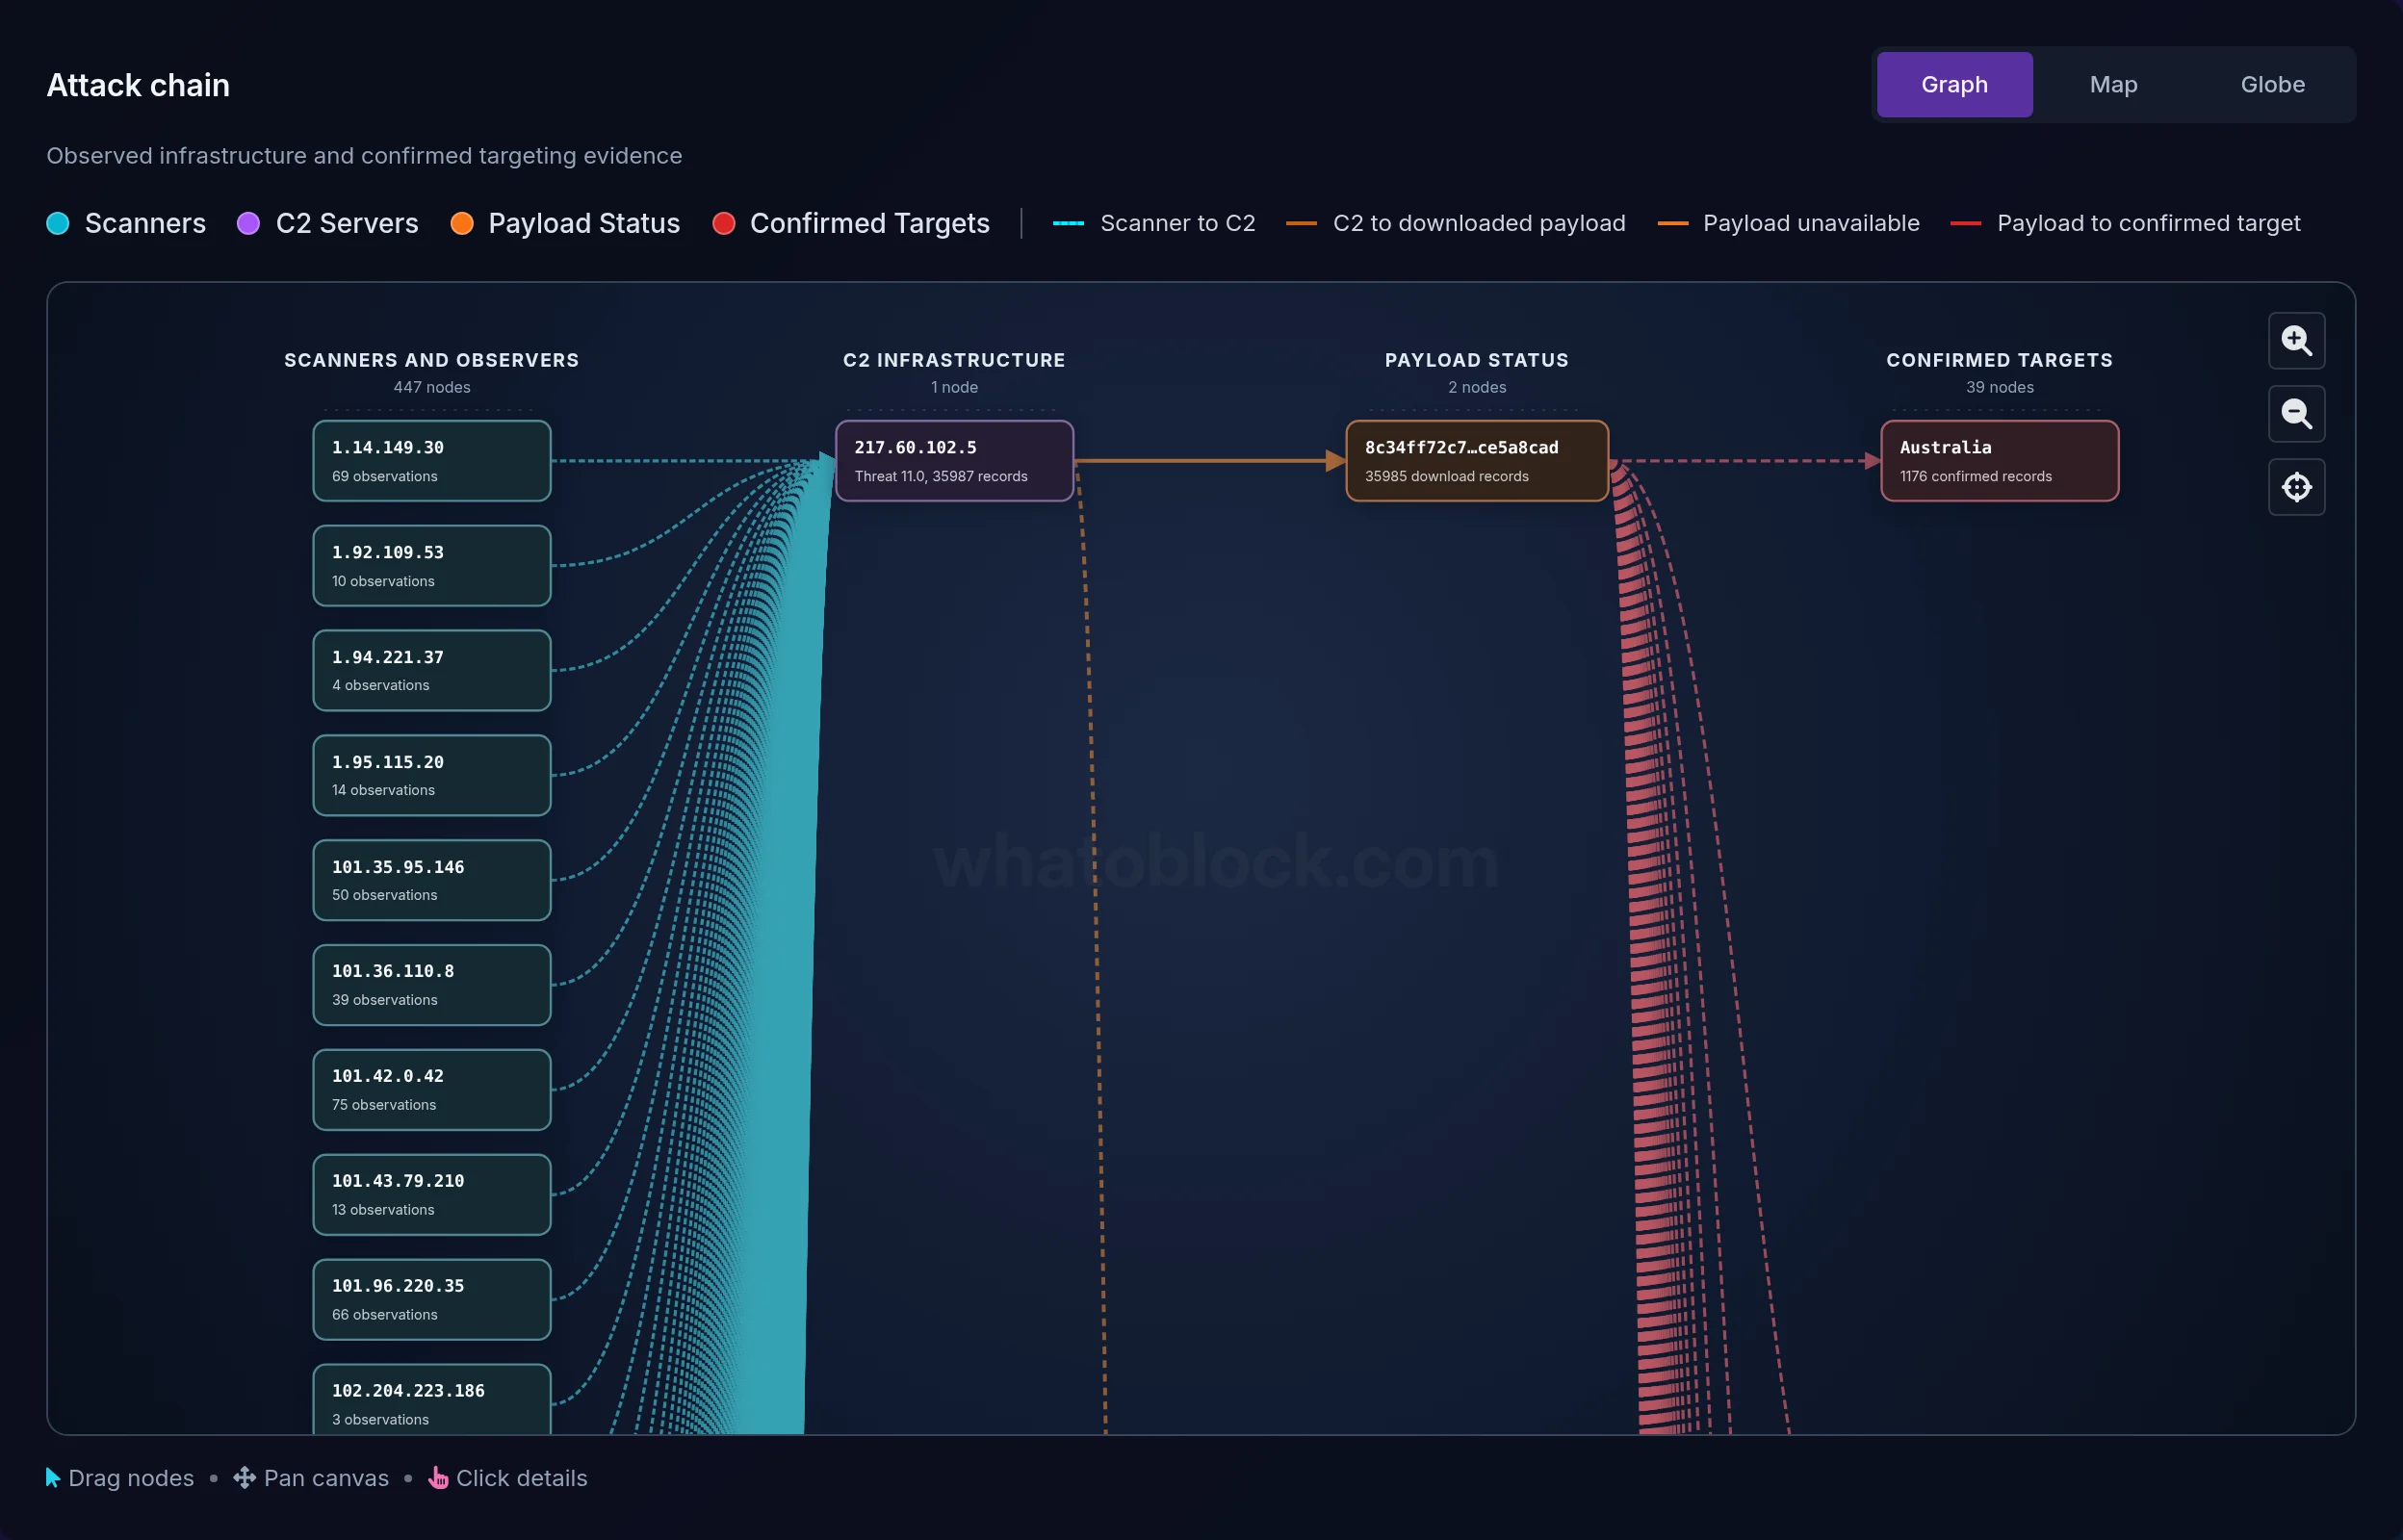Select scanner node 1.95.115.20
The width and height of the screenshot is (2403, 1540).
(x=432, y=775)
